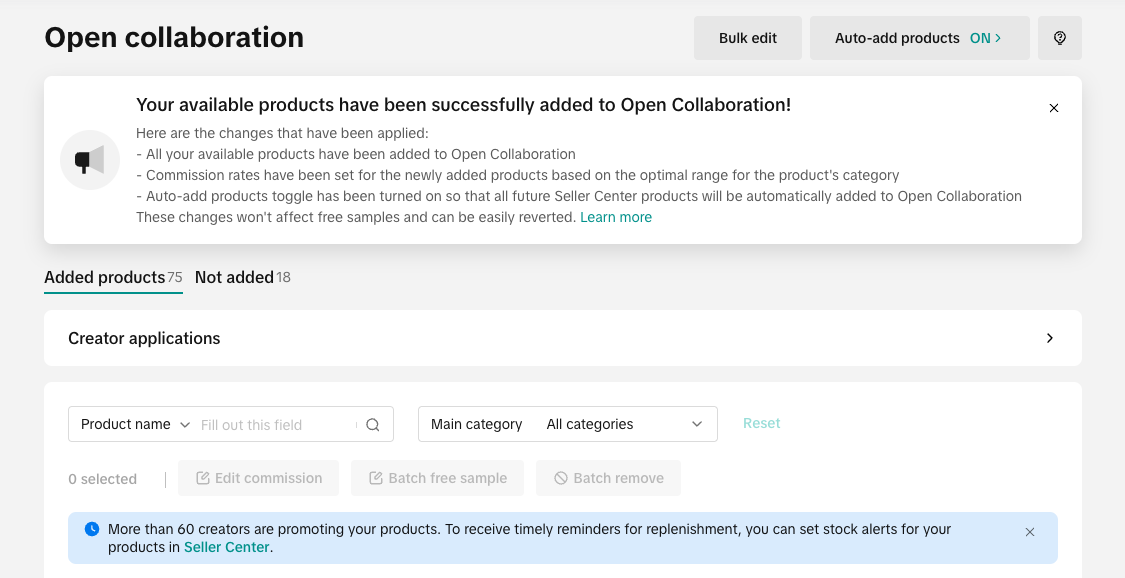The image size is (1125, 578).
Task: Switch to the Not added tab
Action: [x=235, y=277]
